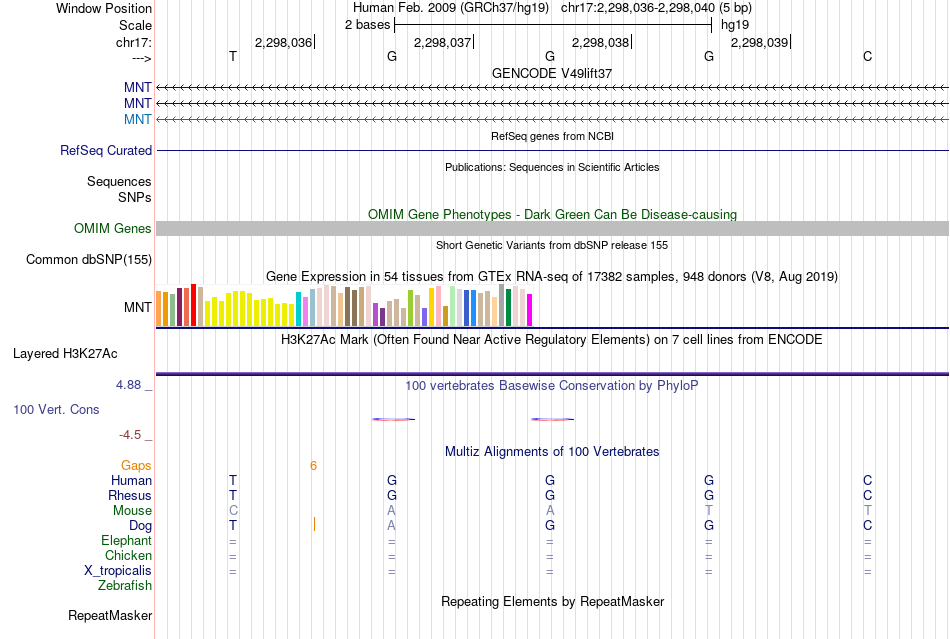950x639 pixels.
Task: Click the cyan bar in GTEx chart
Action: pyautogui.click(x=298, y=309)
